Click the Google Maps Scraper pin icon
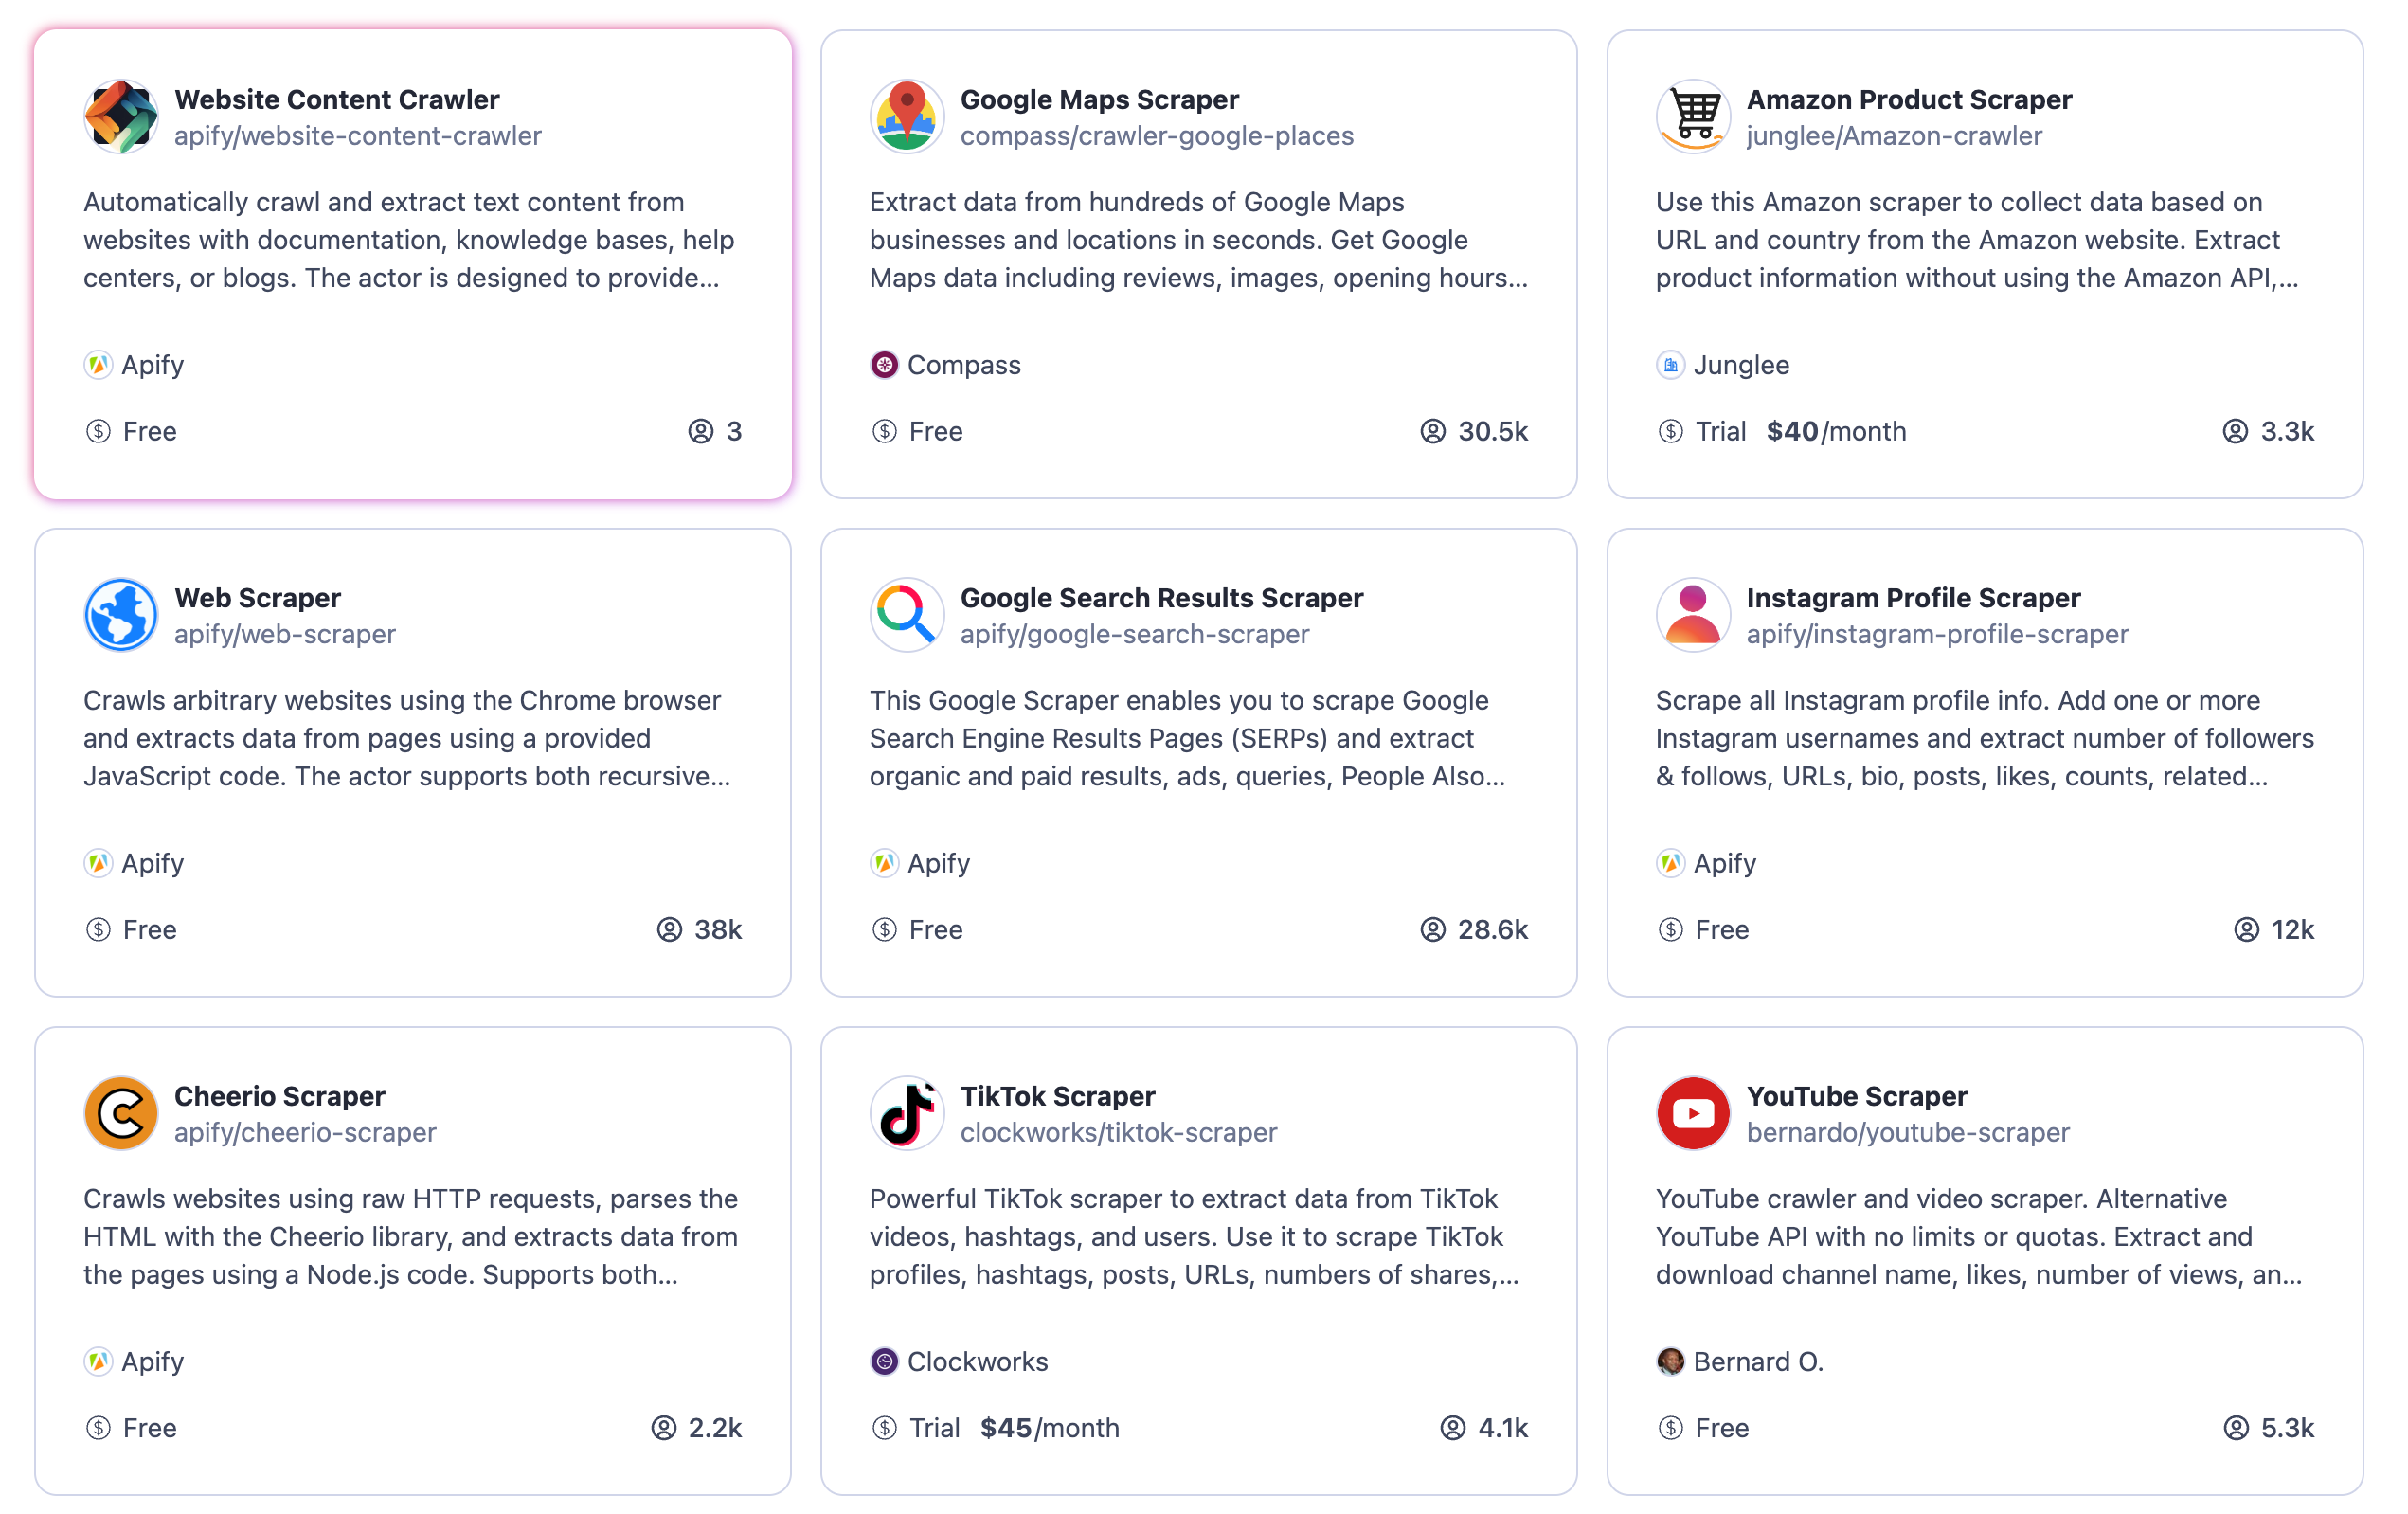Image resolution: width=2408 pixels, height=1514 pixels. [906, 116]
